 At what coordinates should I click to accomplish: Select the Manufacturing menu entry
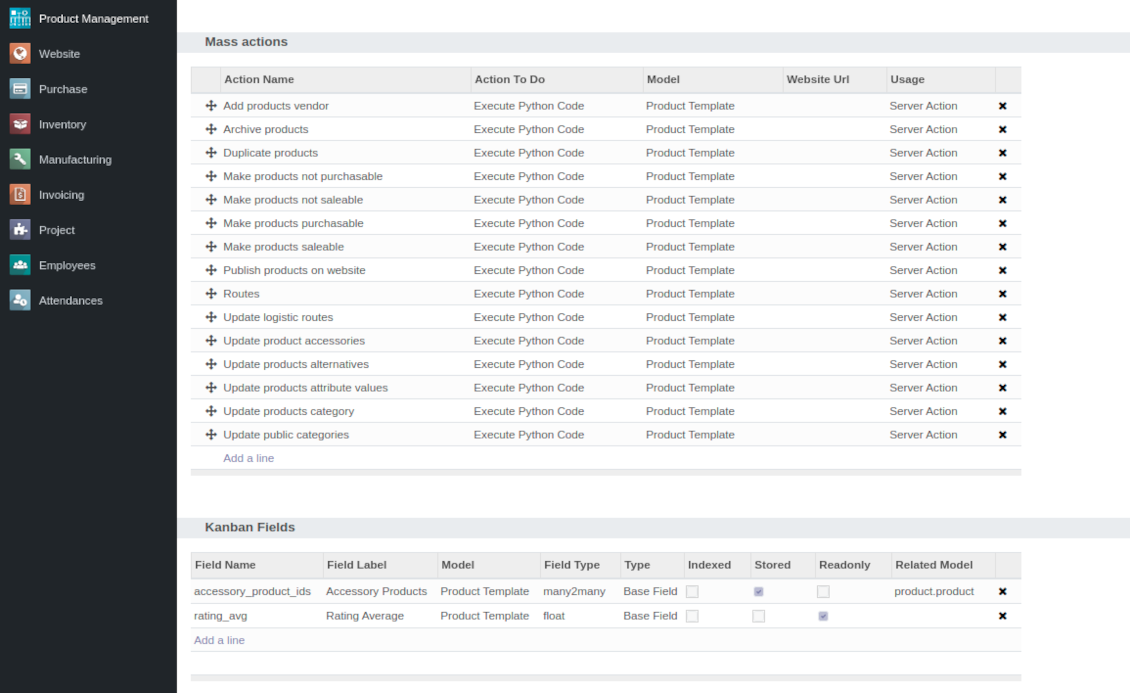75,160
